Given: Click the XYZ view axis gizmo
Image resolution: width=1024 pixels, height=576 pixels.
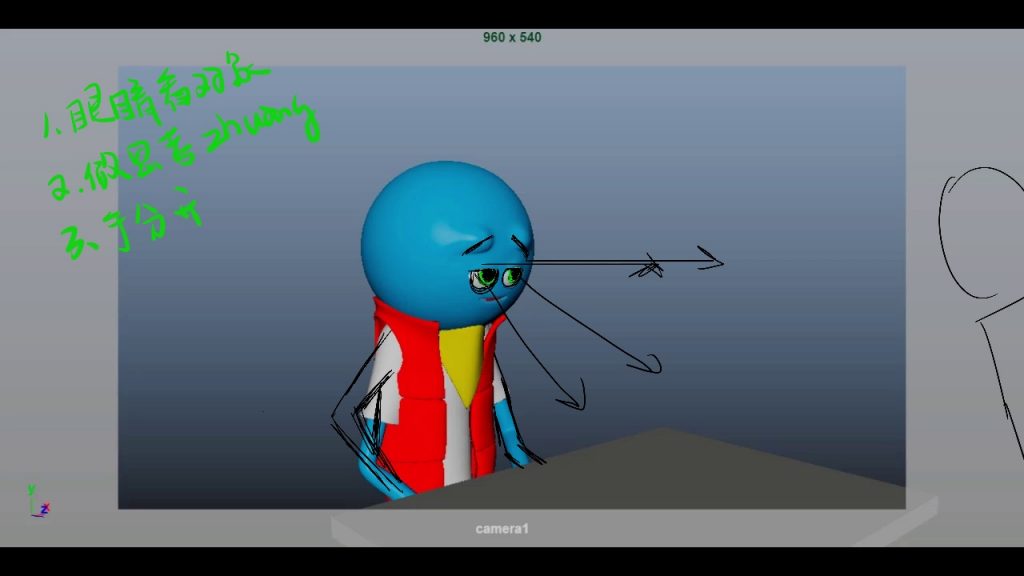Looking at the screenshot, I should [39, 501].
